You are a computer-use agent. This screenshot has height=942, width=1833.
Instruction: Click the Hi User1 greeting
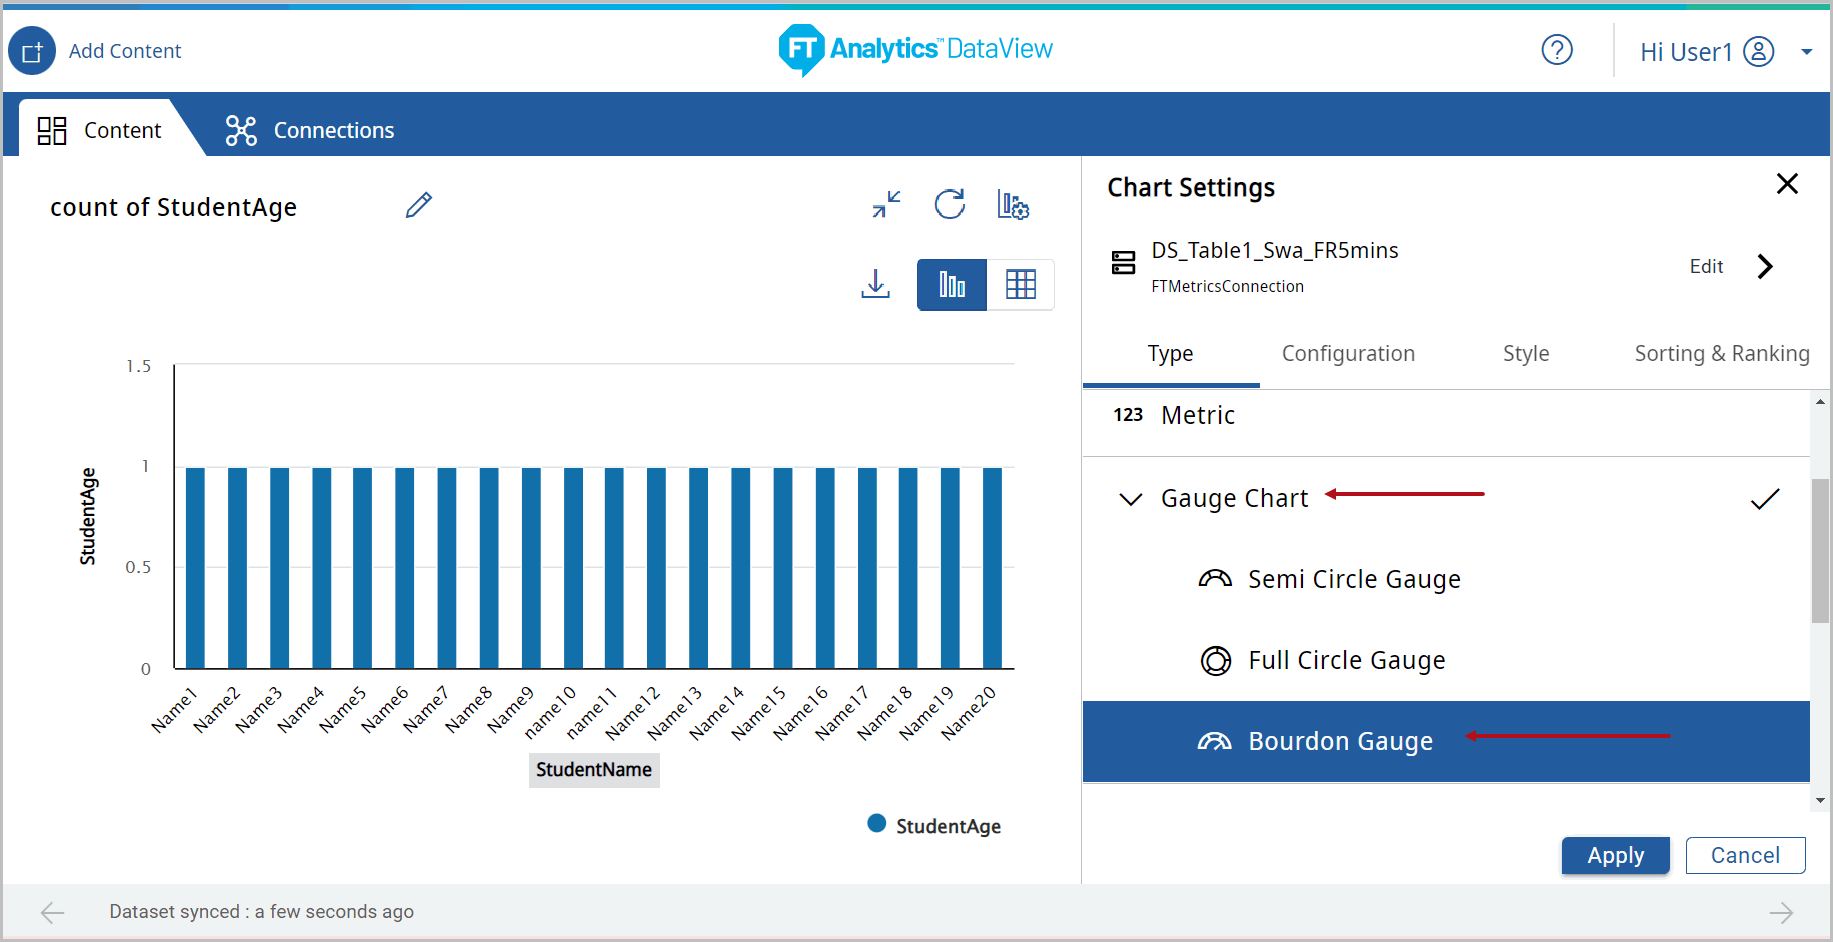[1686, 52]
